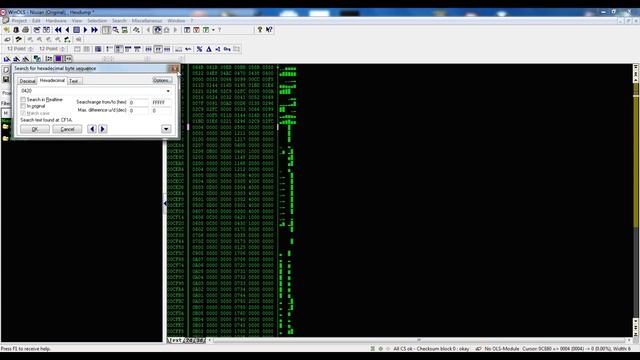
Task: Click the undo arrow toolbar icon
Action: point(188,49)
